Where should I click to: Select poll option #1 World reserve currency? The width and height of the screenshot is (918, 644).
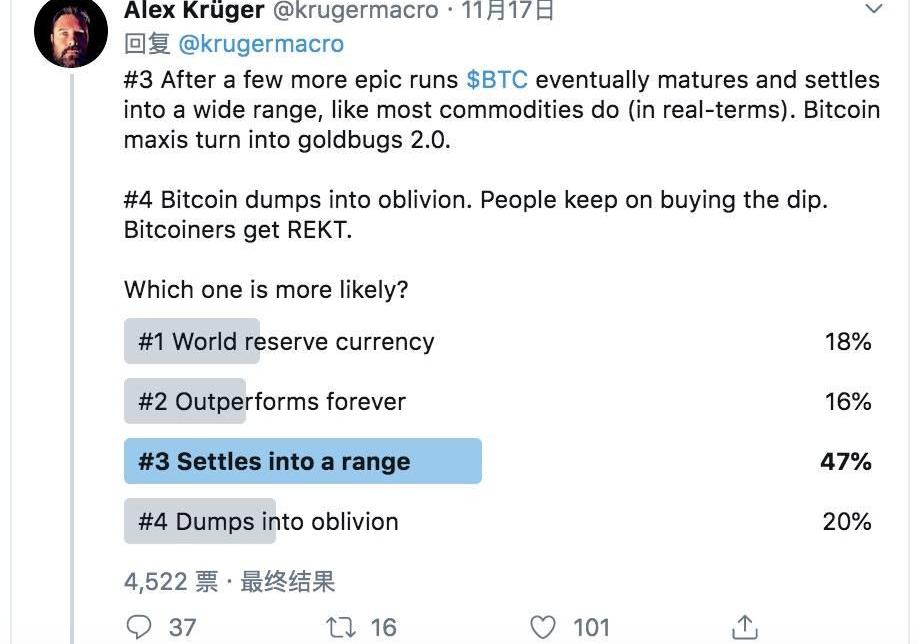[286, 342]
